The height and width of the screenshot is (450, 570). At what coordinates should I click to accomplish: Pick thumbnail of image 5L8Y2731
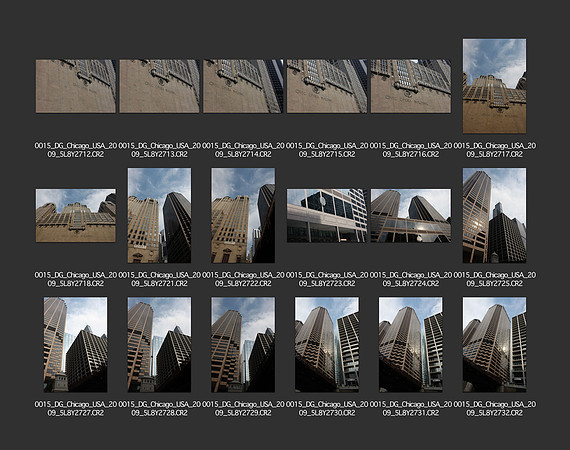click(x=411, y=345)
